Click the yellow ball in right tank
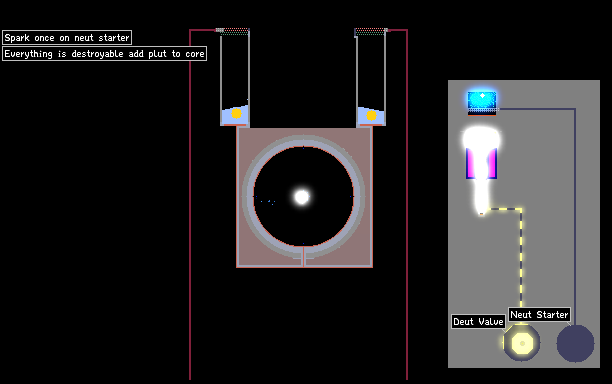This screenshot has width=612, height=384. coord(372,116)
